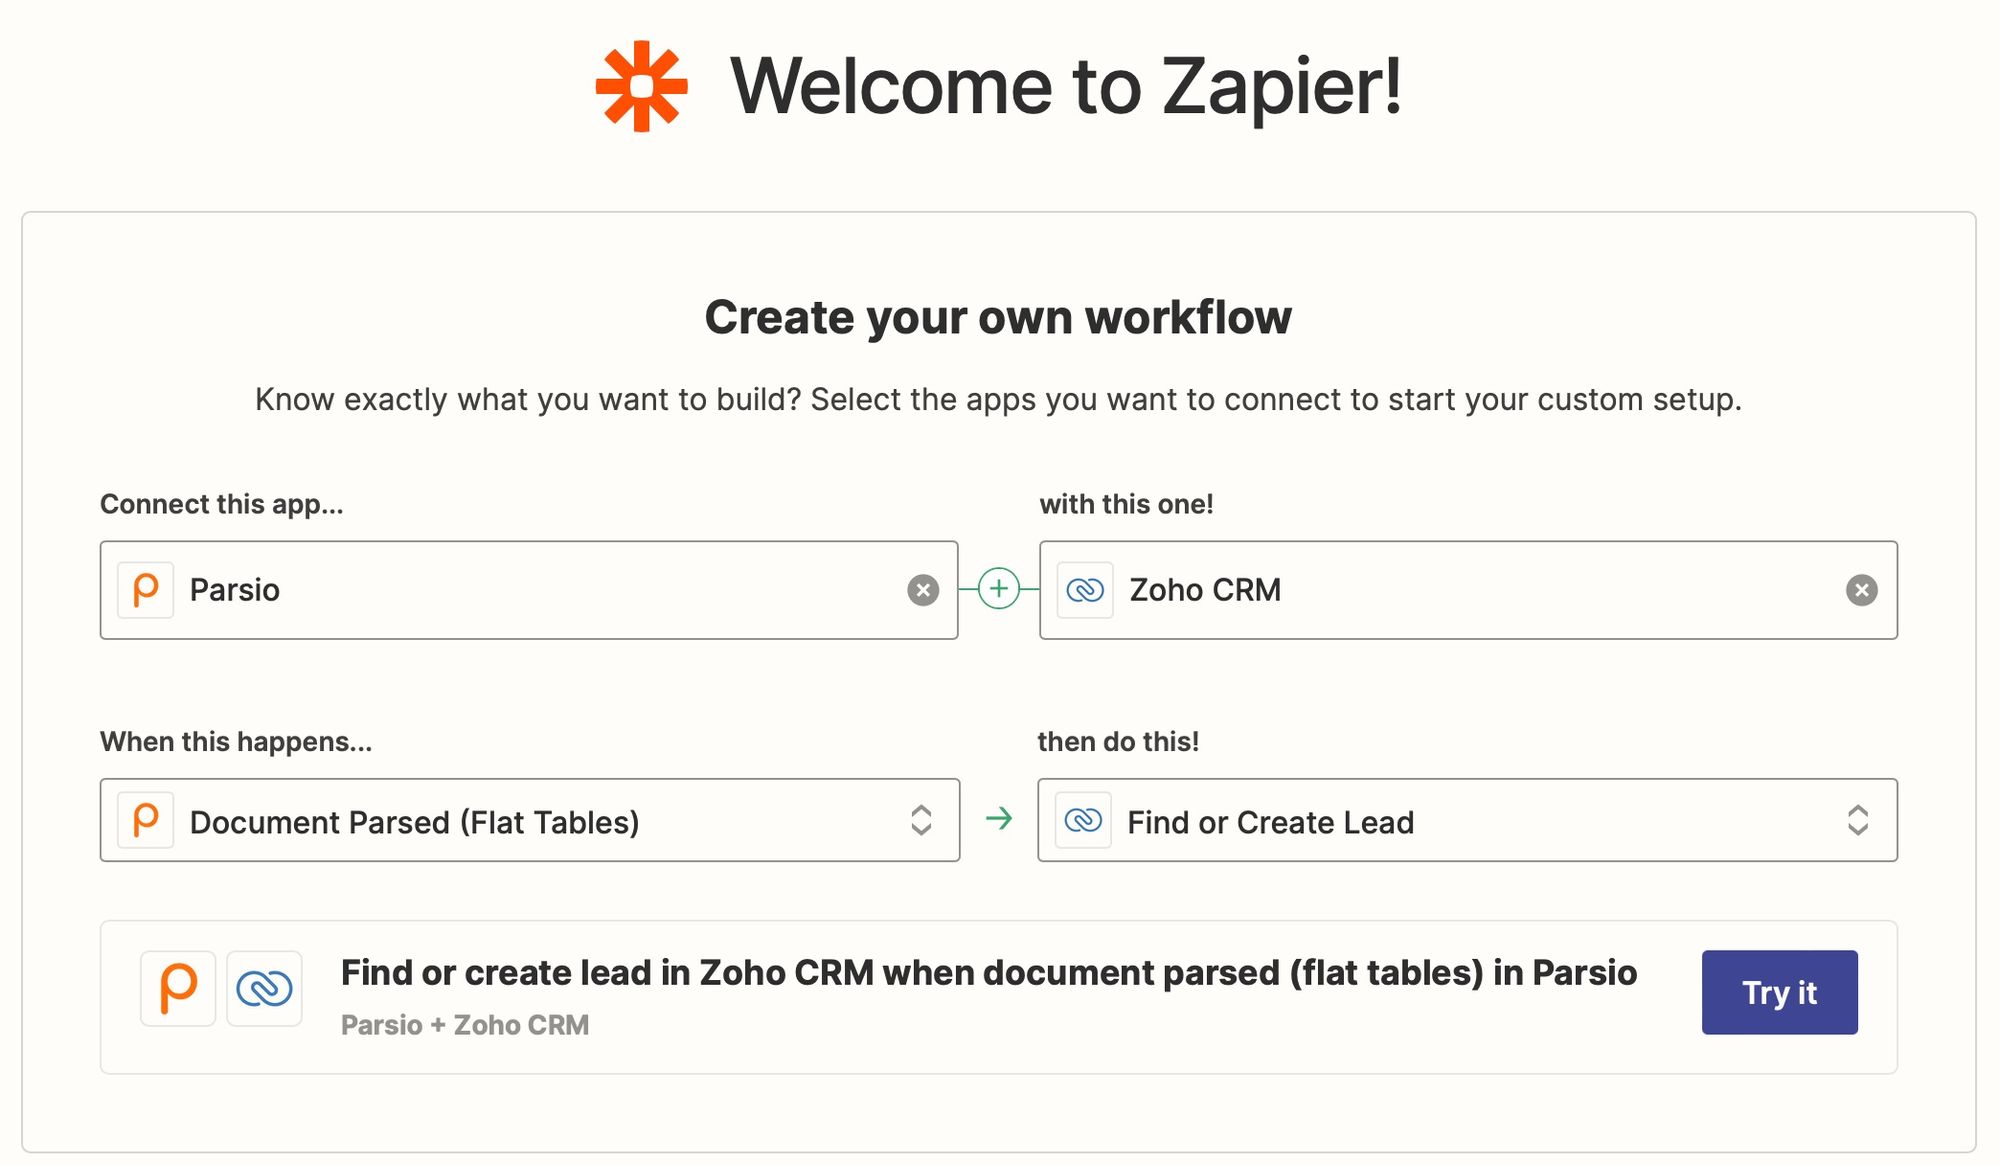Click the Zoho CRM icon in app field

[x=1085, y=590]
